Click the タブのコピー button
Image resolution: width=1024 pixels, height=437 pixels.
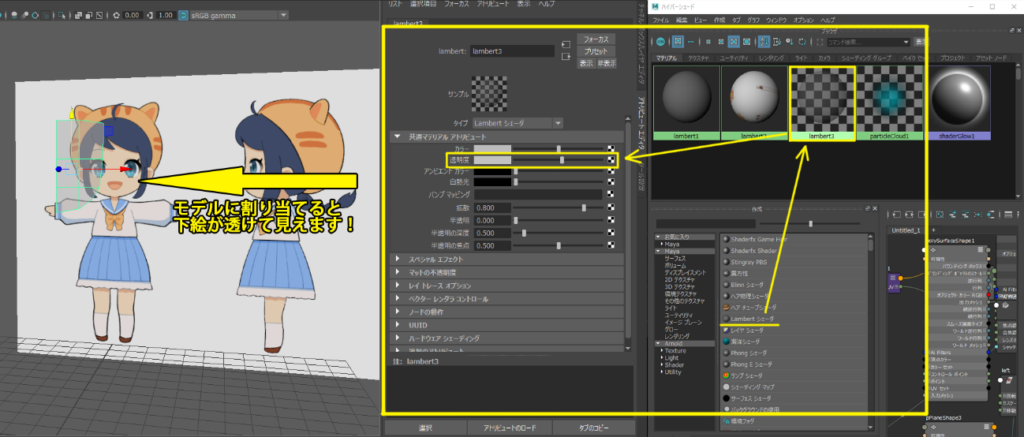pos(594,429)
